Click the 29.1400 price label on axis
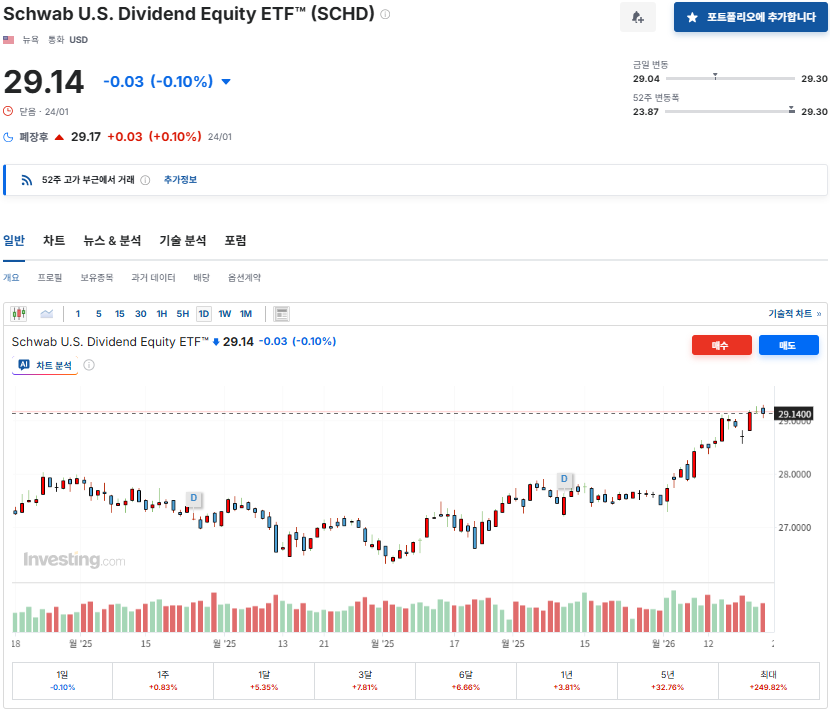 (794, 414)
